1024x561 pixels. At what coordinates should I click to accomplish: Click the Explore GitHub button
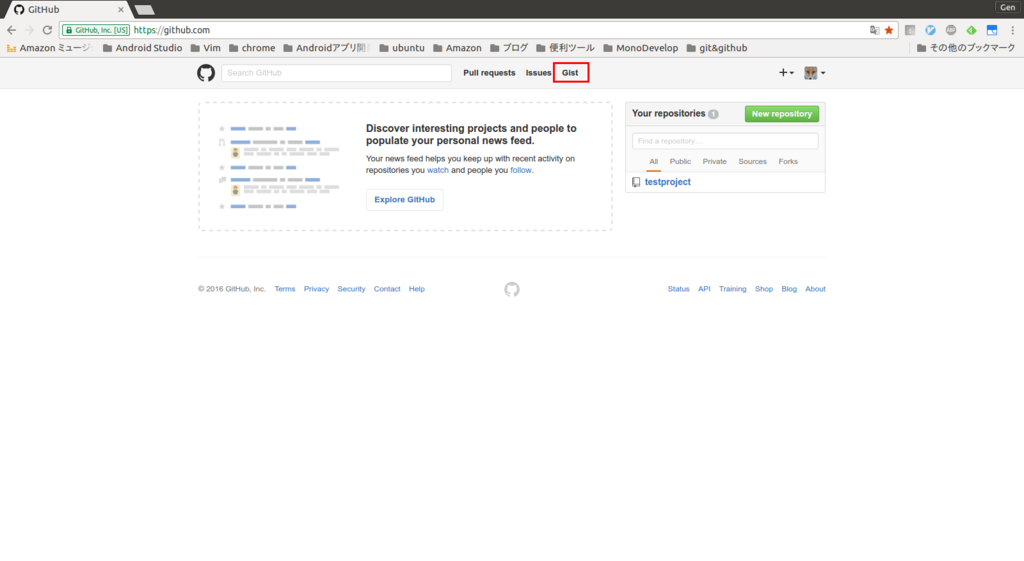point(404,200)
